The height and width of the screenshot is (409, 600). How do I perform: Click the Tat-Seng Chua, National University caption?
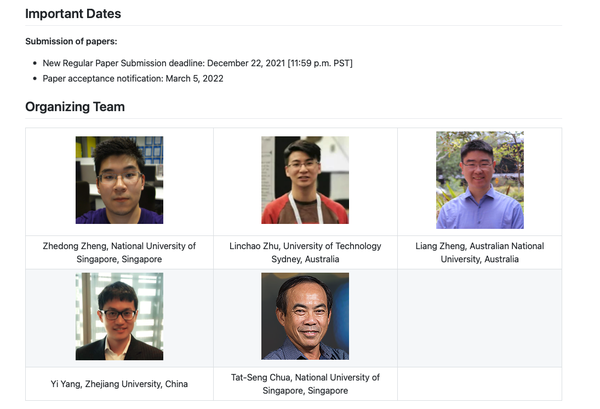pyautogui.click(x=305, y=383)
